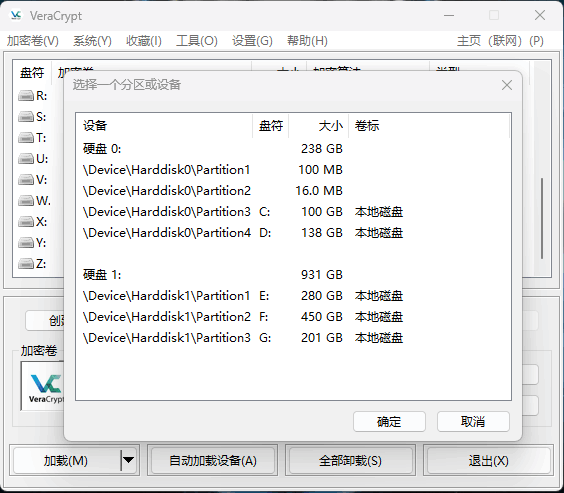The image size is (564, 493).
Task: Select \Device\Harddisk0\Partition3 C: row
Action: 293,212
